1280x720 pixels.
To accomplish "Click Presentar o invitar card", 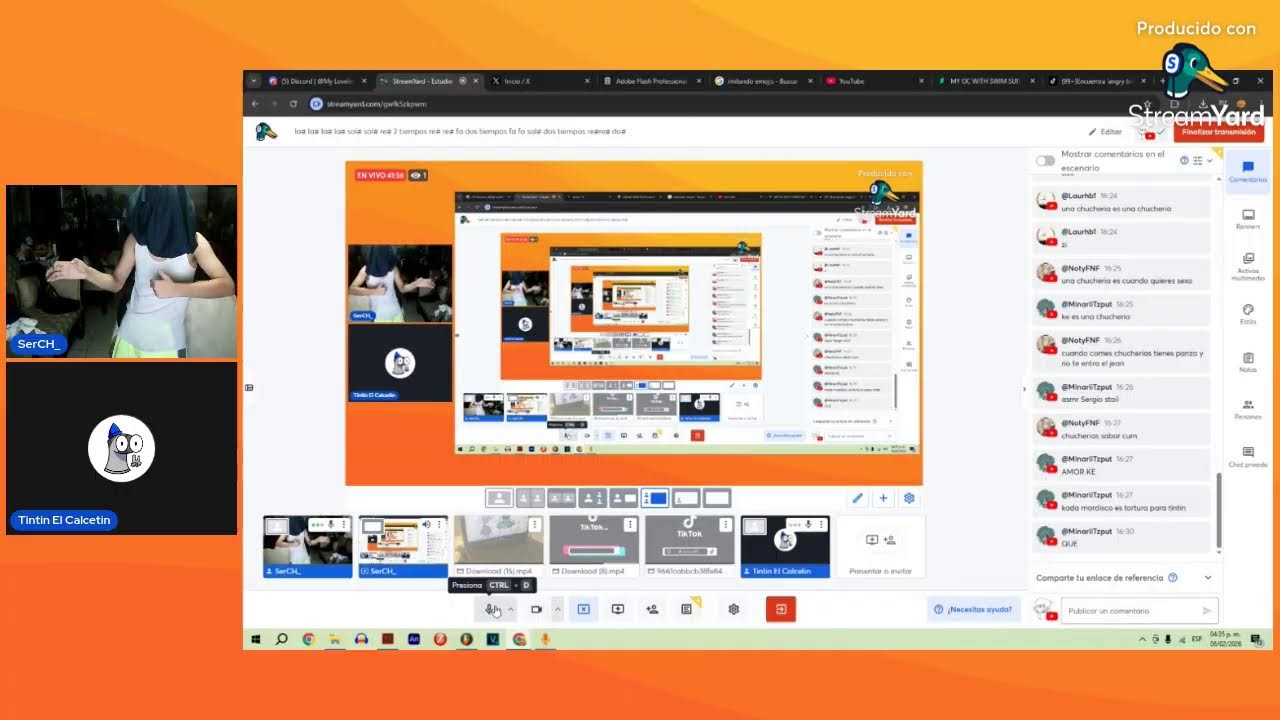I will [880, 546].
